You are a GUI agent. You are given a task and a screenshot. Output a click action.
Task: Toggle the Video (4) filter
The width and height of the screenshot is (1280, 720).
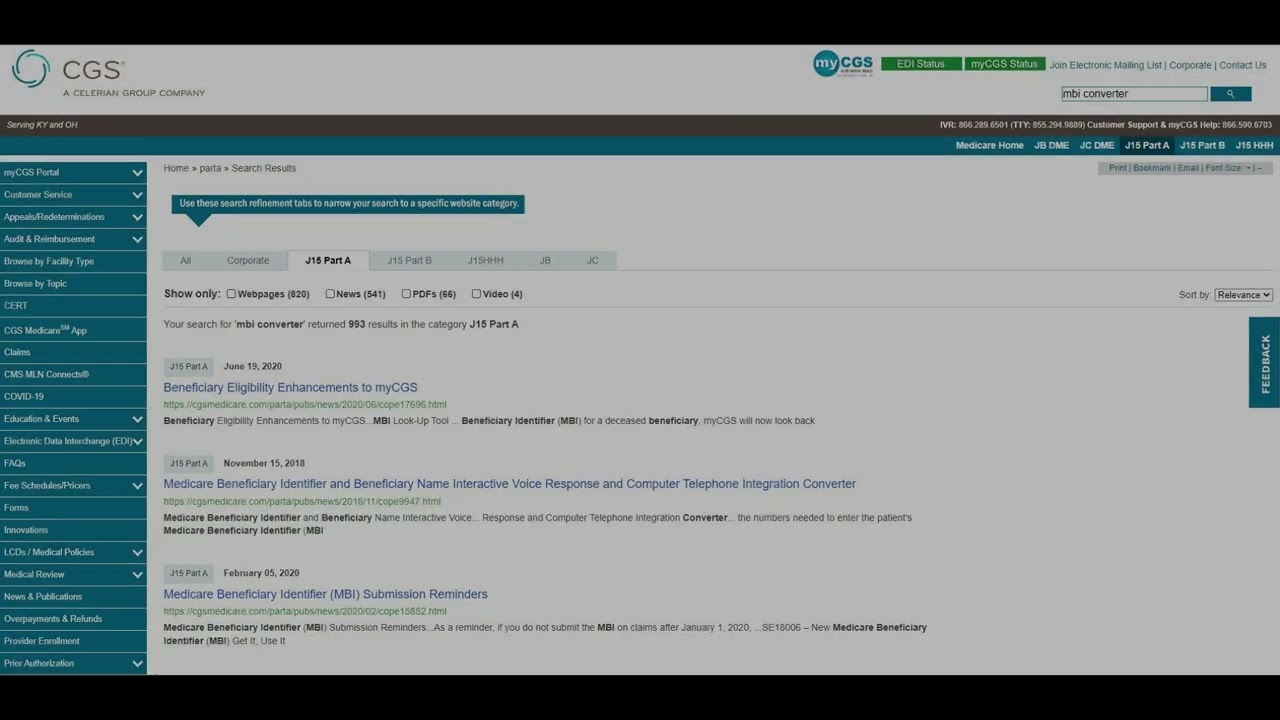[476, 294]
